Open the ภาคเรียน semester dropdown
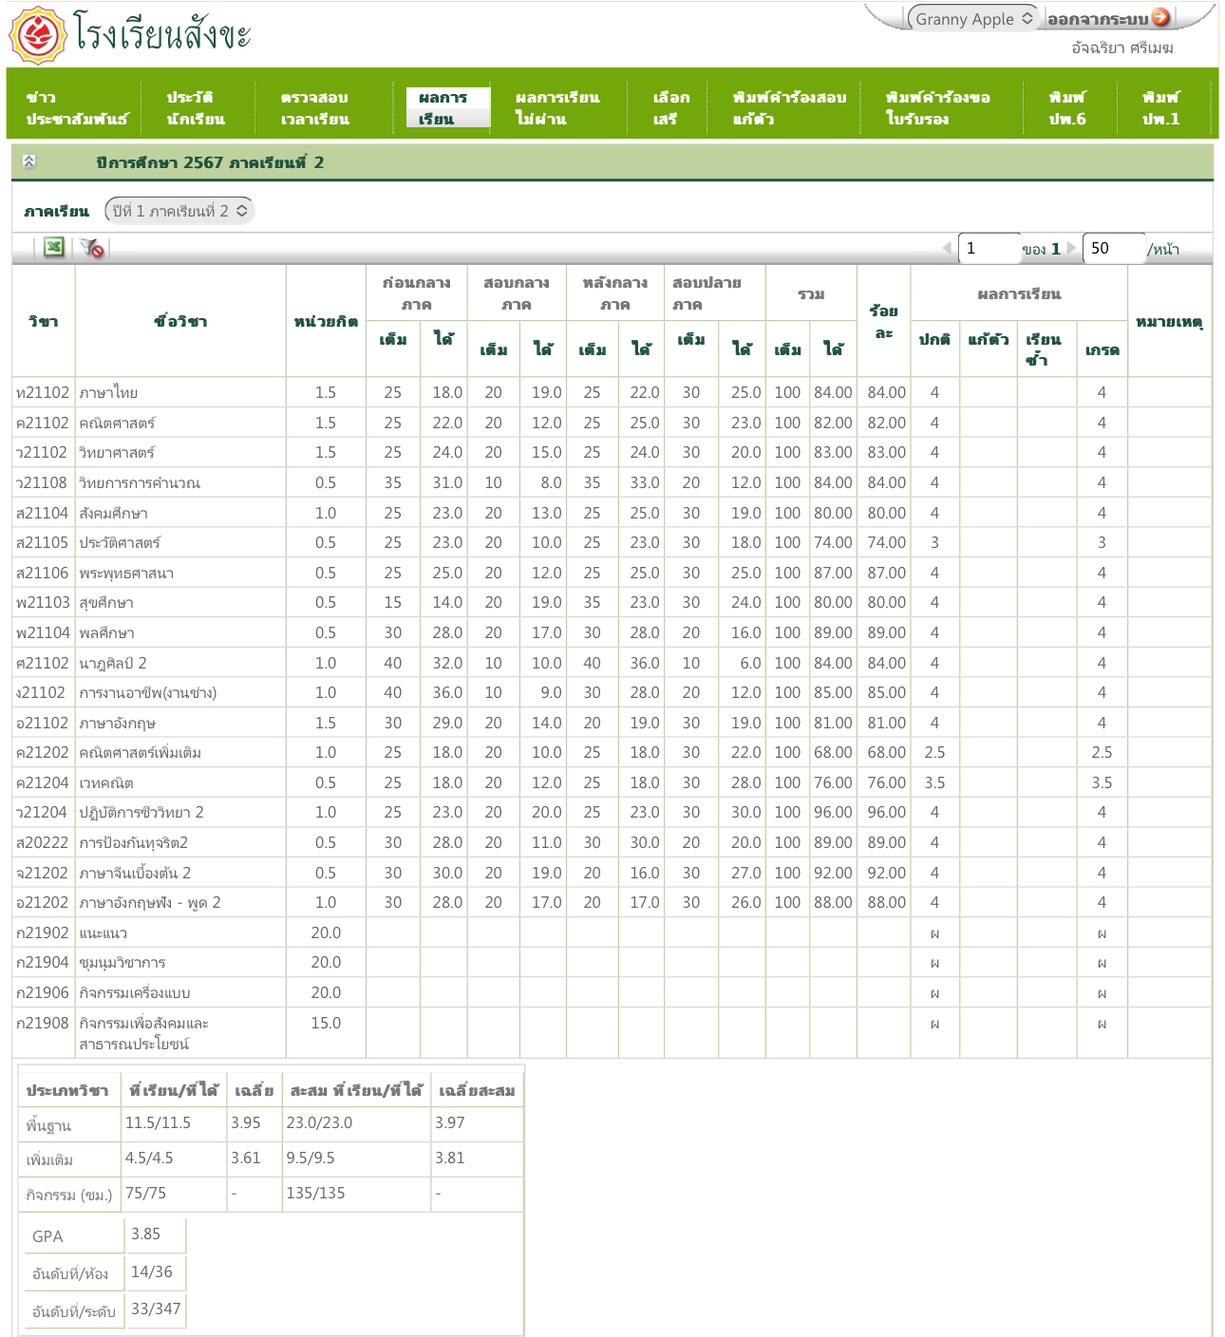 point(179,211)
